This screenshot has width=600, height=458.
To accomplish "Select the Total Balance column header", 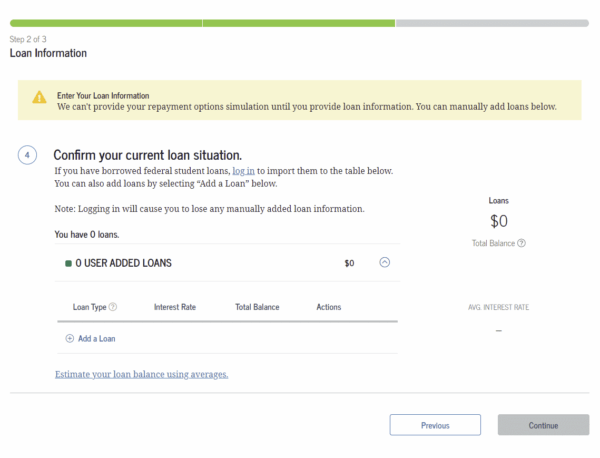I will (257, 307).
